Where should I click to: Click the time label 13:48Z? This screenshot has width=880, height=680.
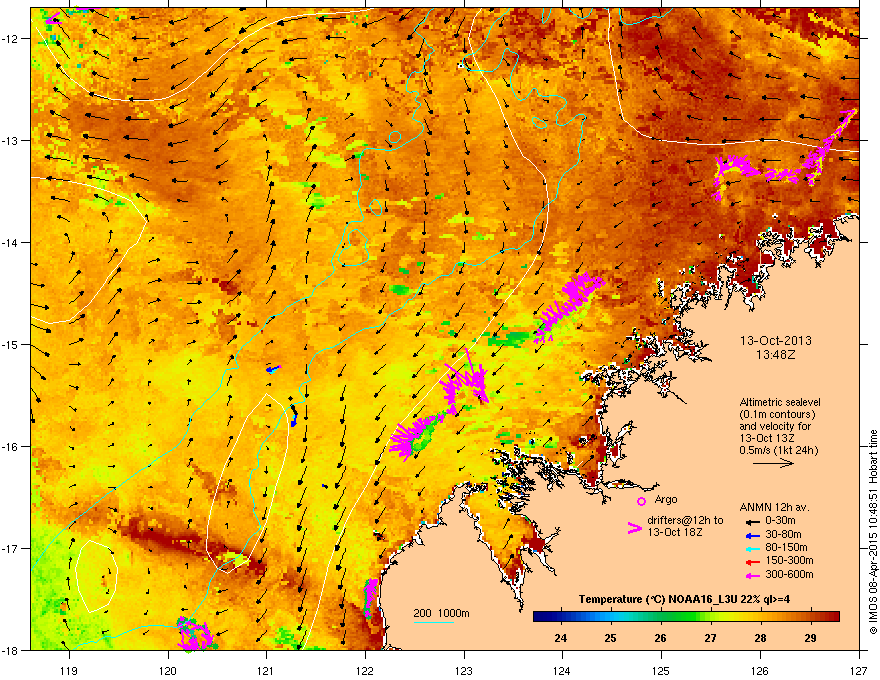tap(776, 355)
